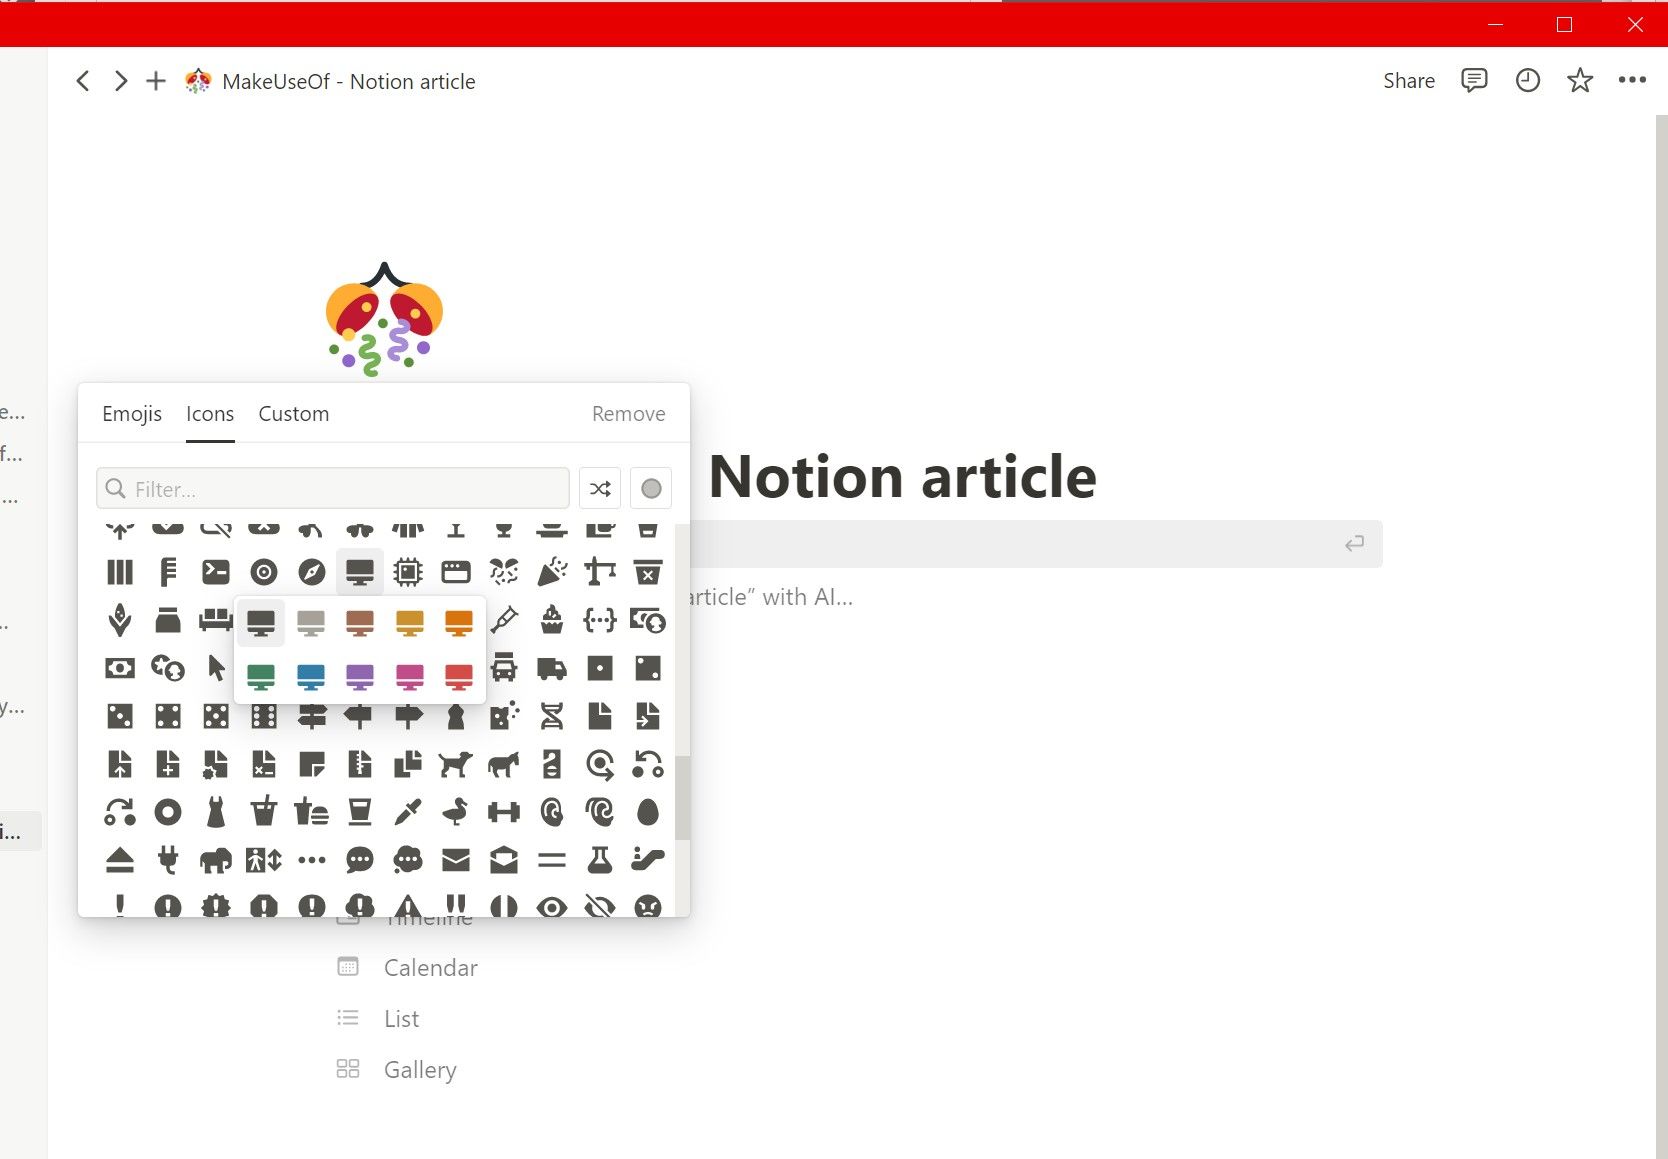Image resolution: width=1668 pixels, height=1159 pixels.
Task: Select the desktop computer icon
Action: (360, 572)
